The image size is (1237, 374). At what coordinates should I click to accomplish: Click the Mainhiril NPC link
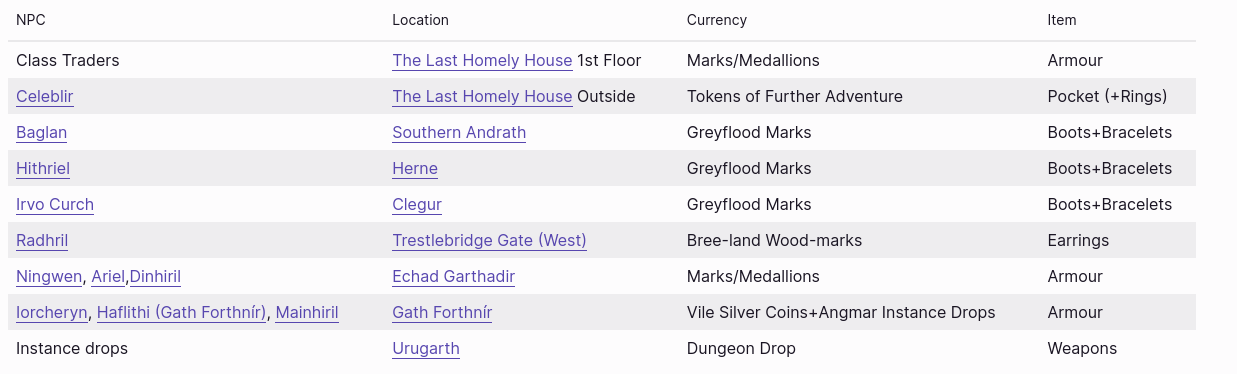pyautogui.click(x=307, y=313)
